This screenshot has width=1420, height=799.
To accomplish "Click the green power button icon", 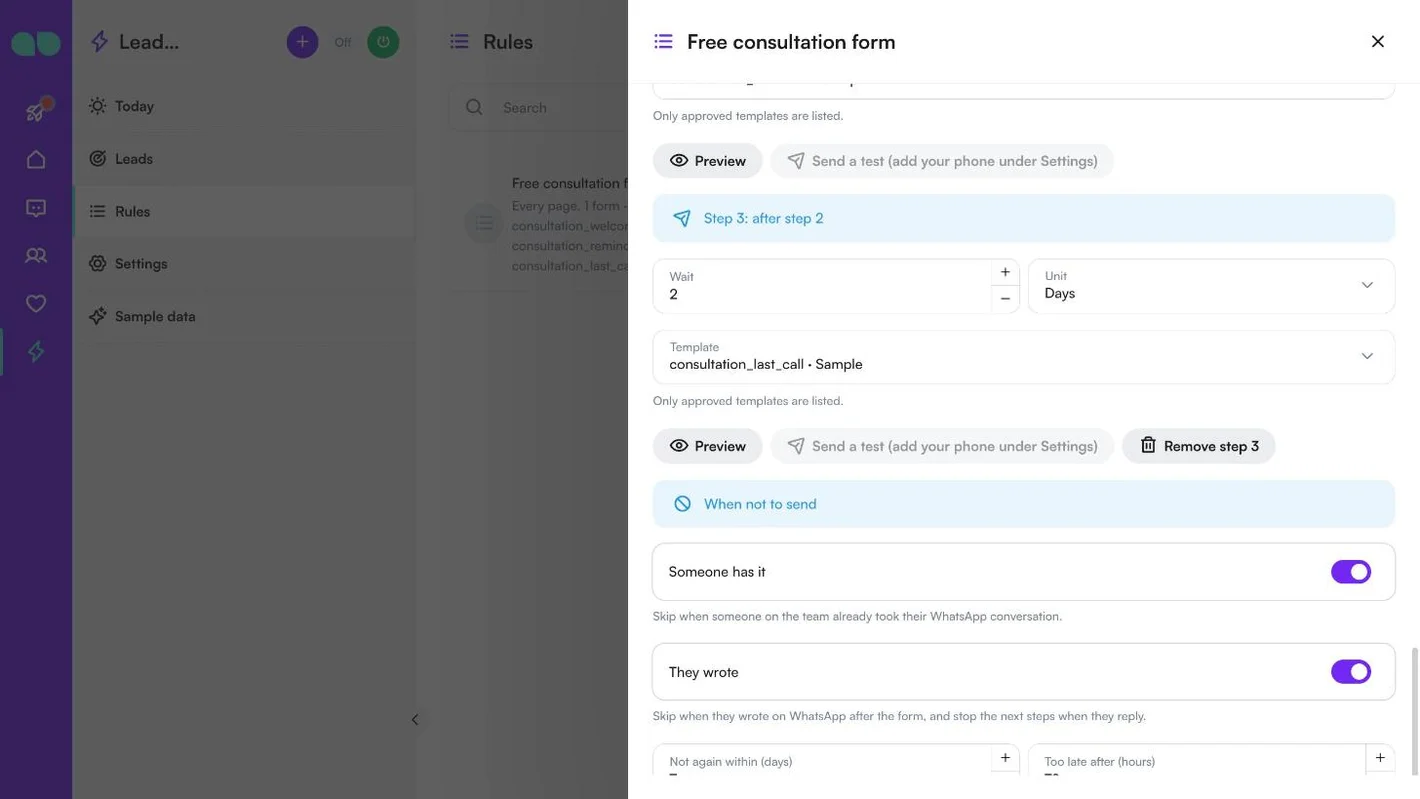I will click(383, 42).
